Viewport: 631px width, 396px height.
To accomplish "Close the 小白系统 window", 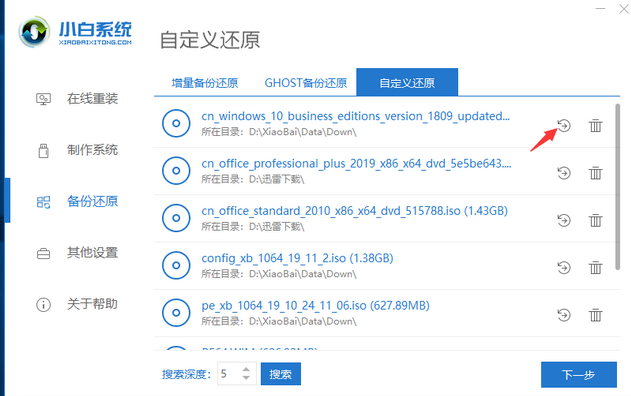I will tap(624, 8).
